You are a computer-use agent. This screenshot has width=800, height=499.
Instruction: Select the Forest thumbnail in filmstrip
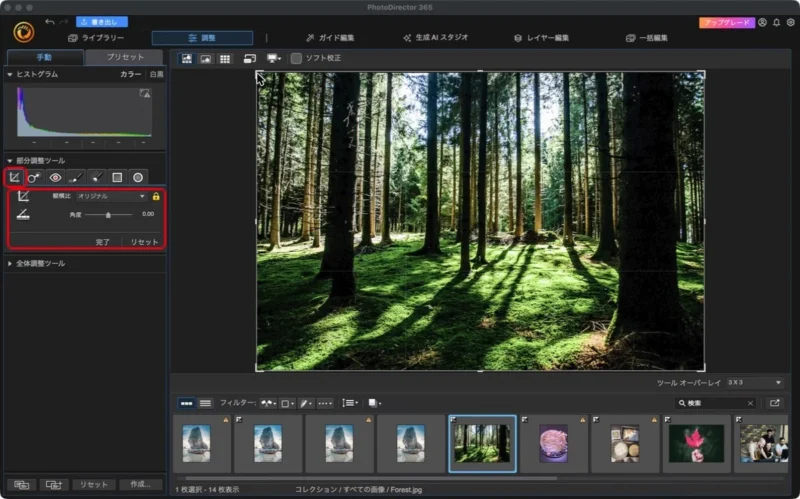(482, 443)
